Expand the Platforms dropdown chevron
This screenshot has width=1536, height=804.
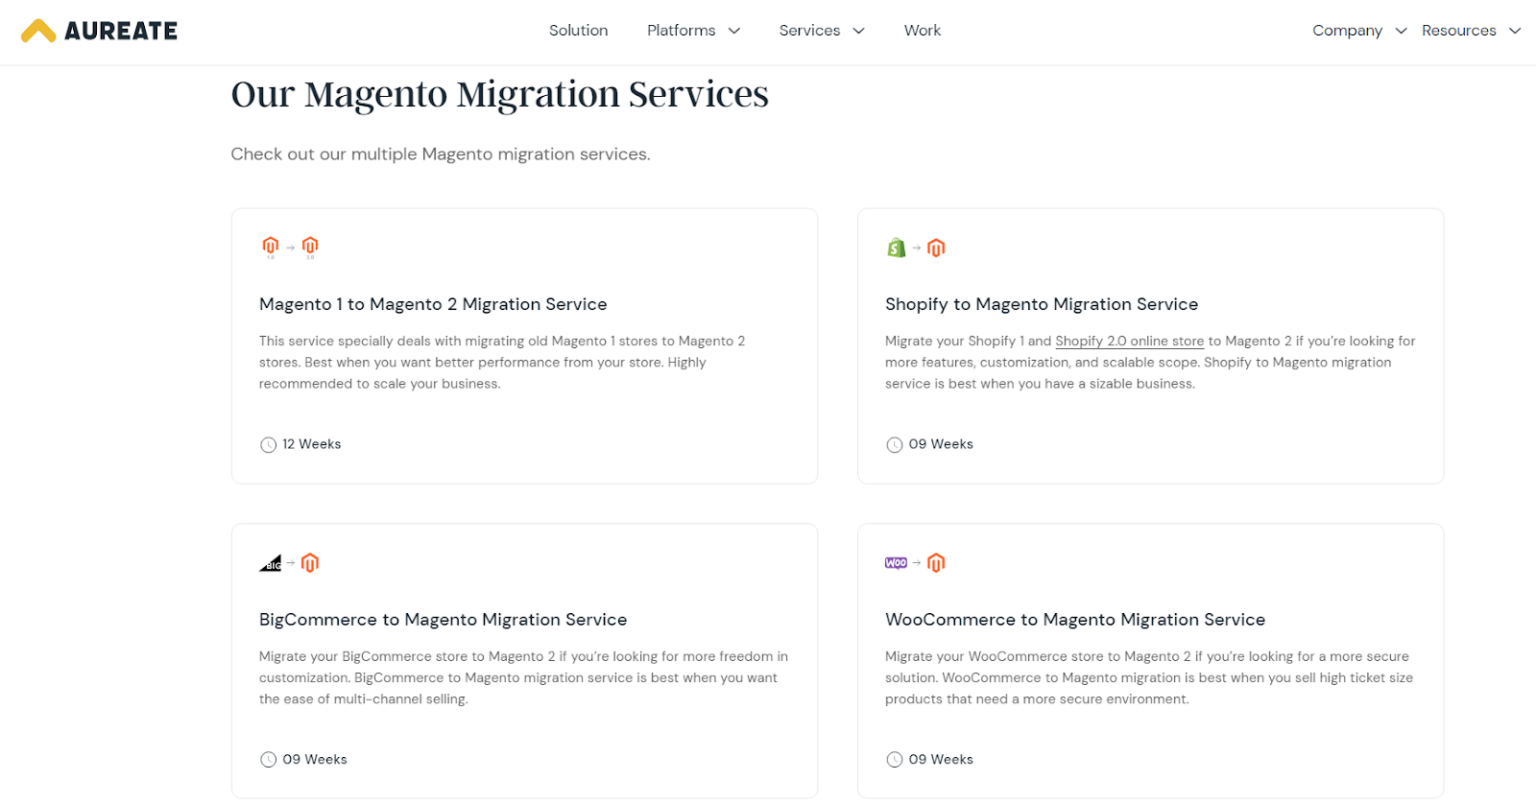pos(734,31)
